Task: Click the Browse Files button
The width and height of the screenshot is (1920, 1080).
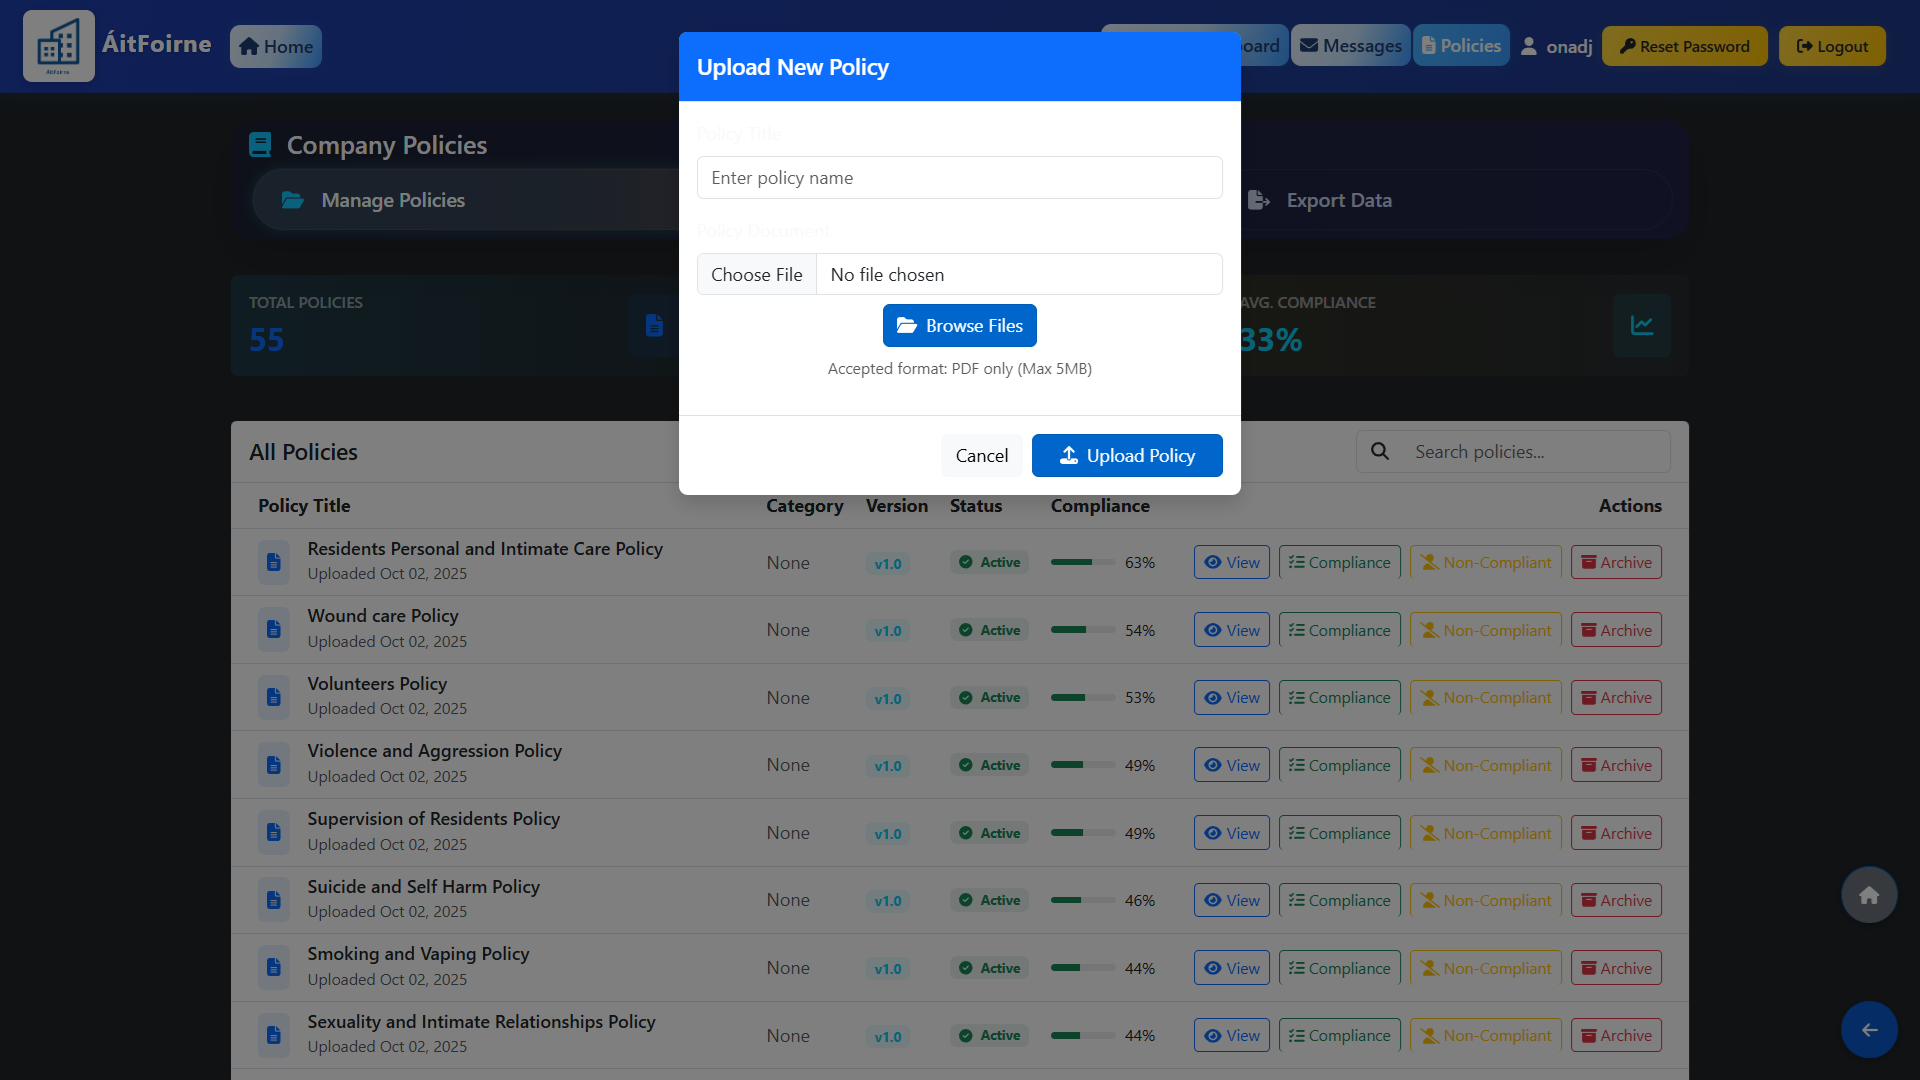Action: 959,325
